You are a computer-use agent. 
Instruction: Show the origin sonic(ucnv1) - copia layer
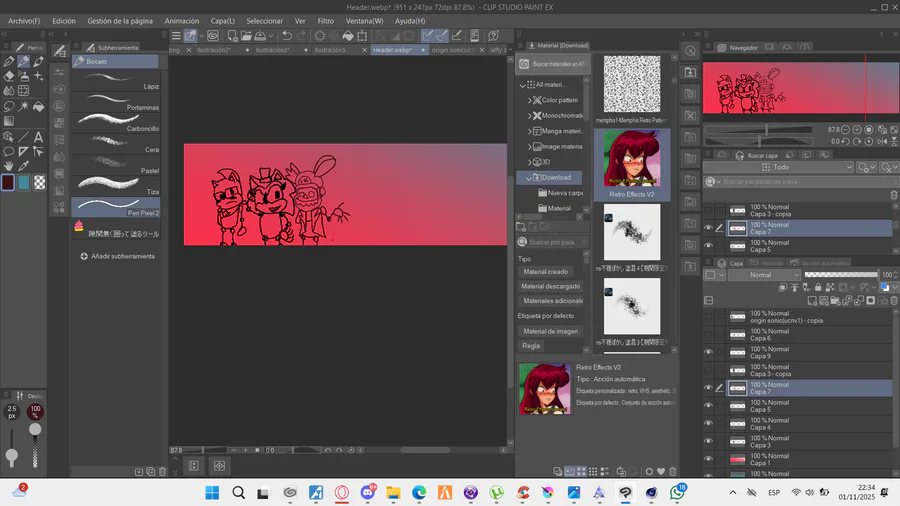(708, 317)
